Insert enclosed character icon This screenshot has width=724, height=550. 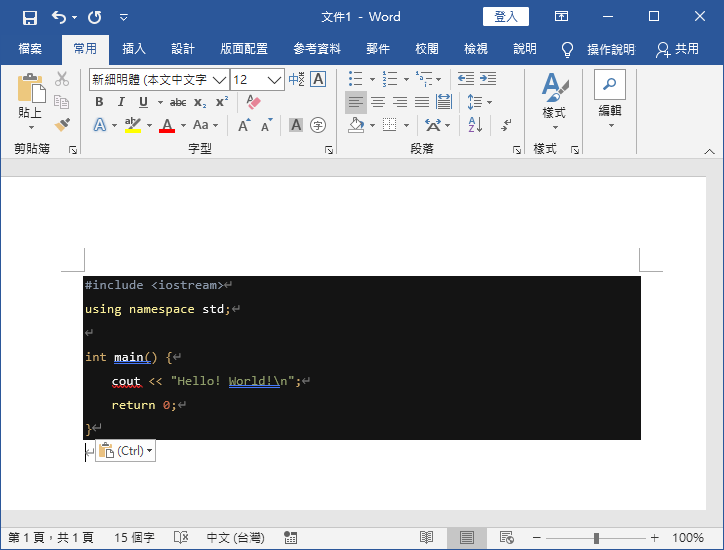[x=318, y=125]
